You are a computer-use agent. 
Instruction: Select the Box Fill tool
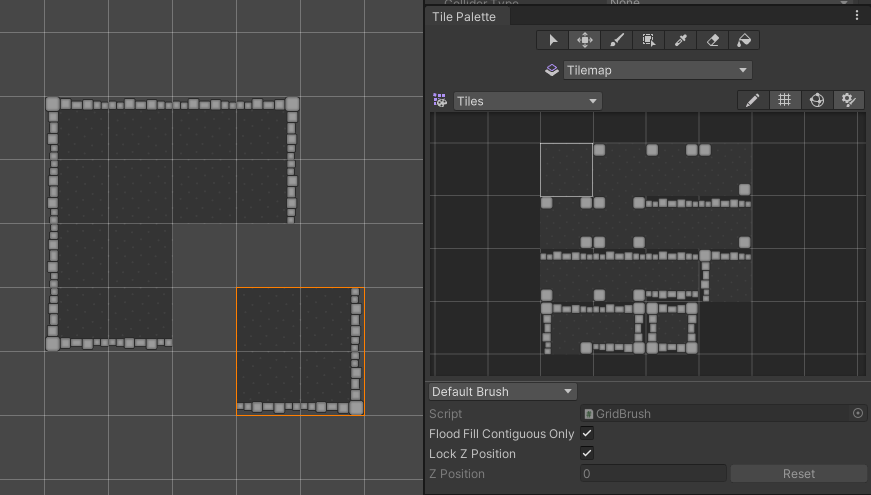tap(648, 40)
